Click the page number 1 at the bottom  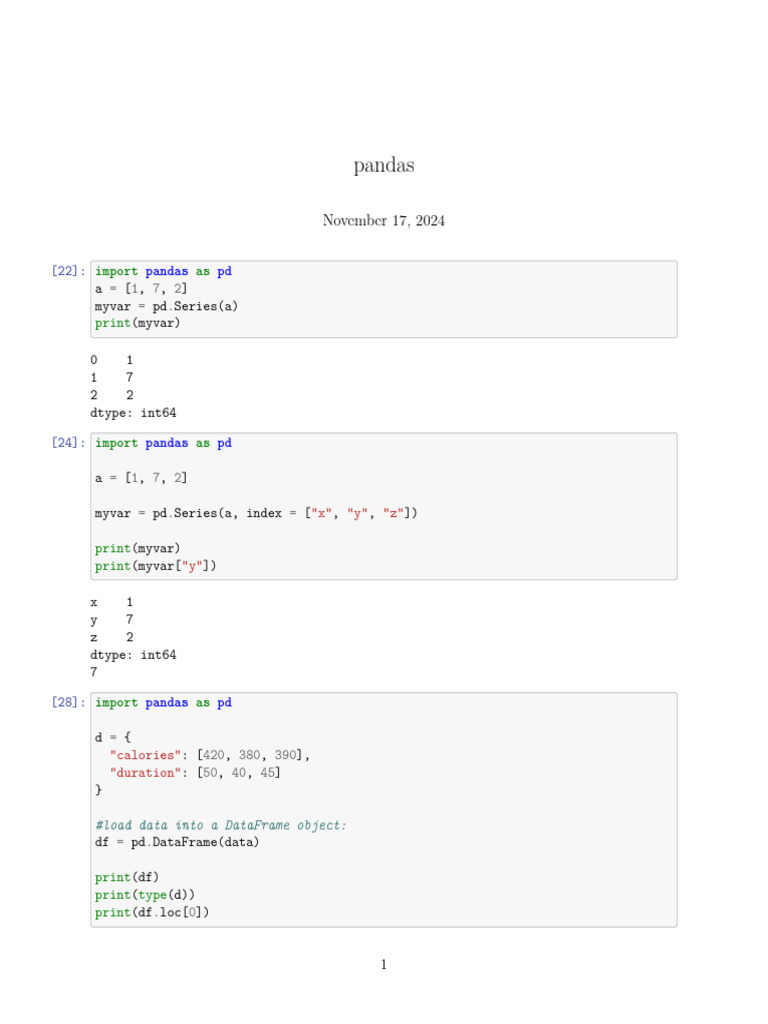[383, 965]
